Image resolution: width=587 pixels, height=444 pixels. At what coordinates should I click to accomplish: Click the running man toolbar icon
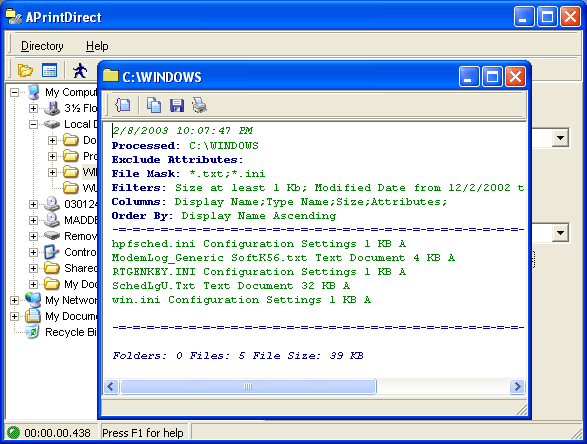pyautogui.click(x=80, y=70)
